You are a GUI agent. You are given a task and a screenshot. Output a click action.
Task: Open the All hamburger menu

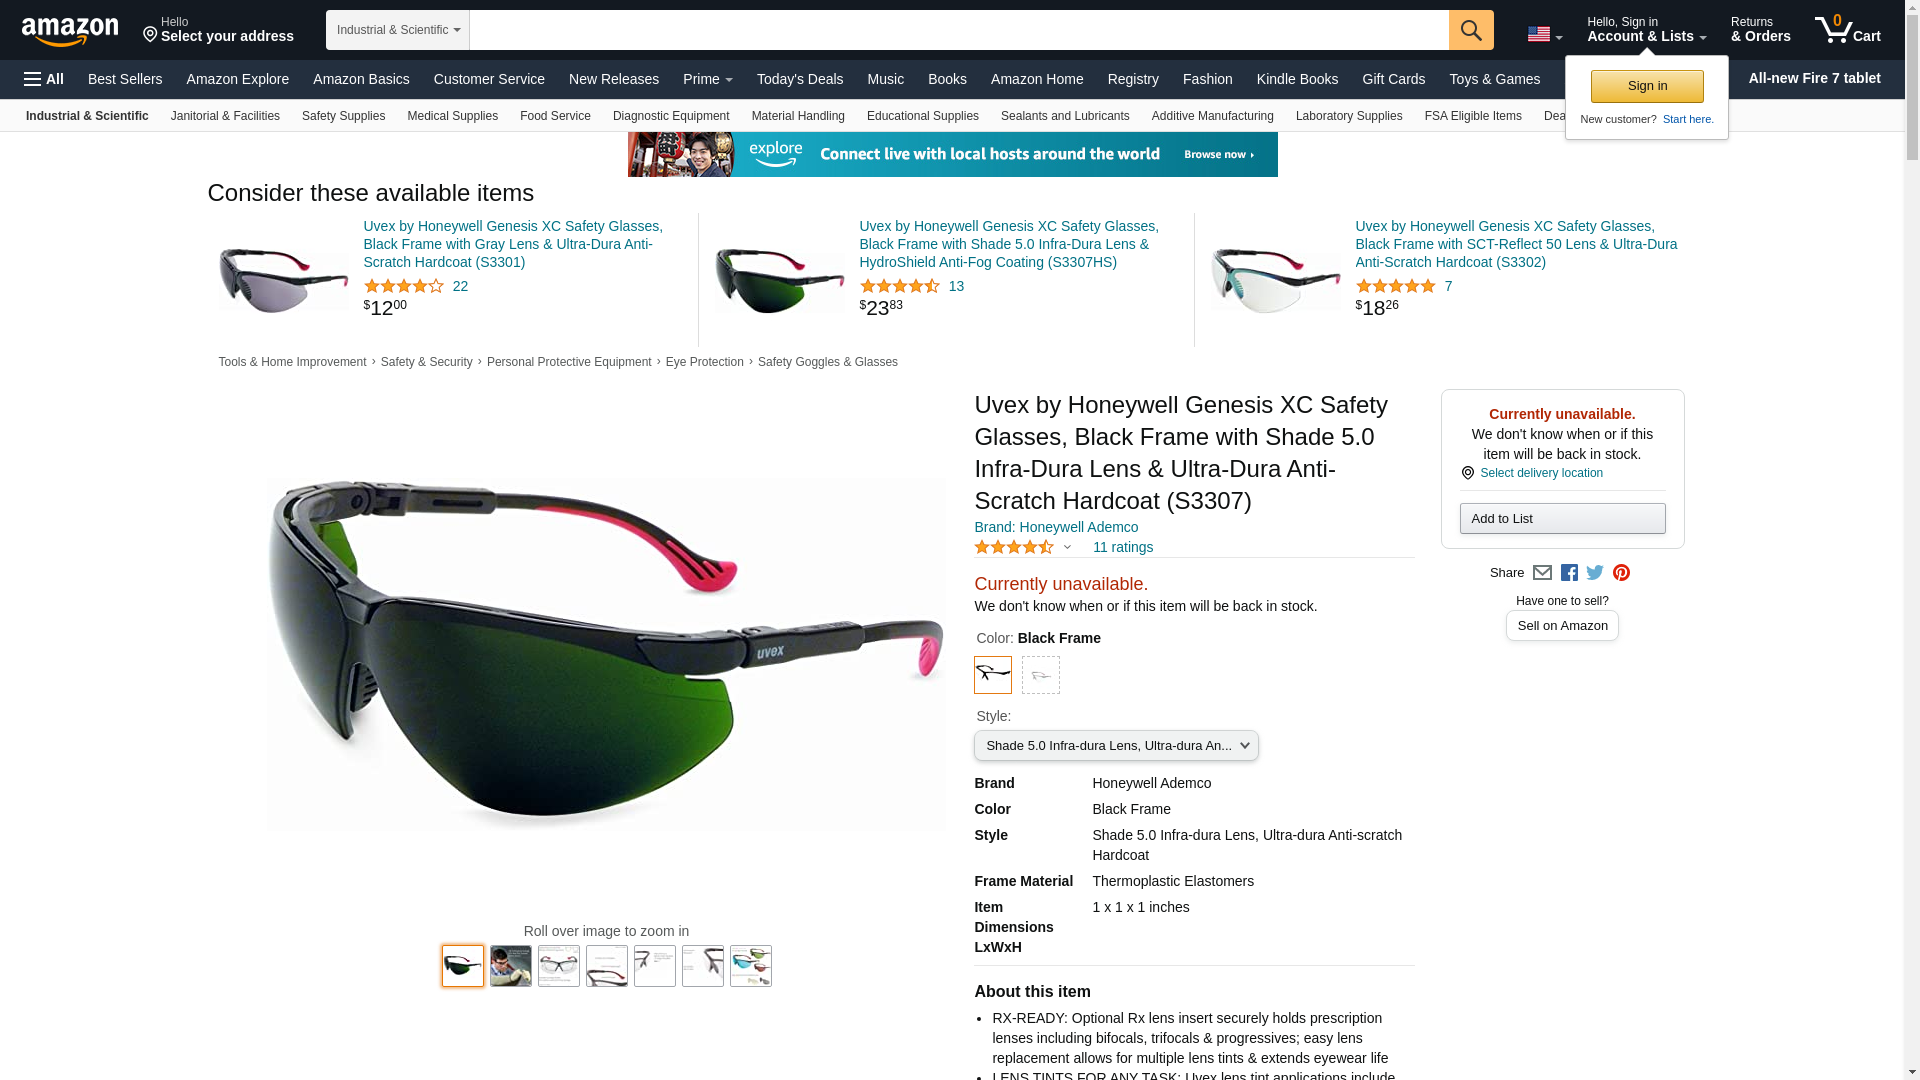pyautogui.click(x=44, y=79)
